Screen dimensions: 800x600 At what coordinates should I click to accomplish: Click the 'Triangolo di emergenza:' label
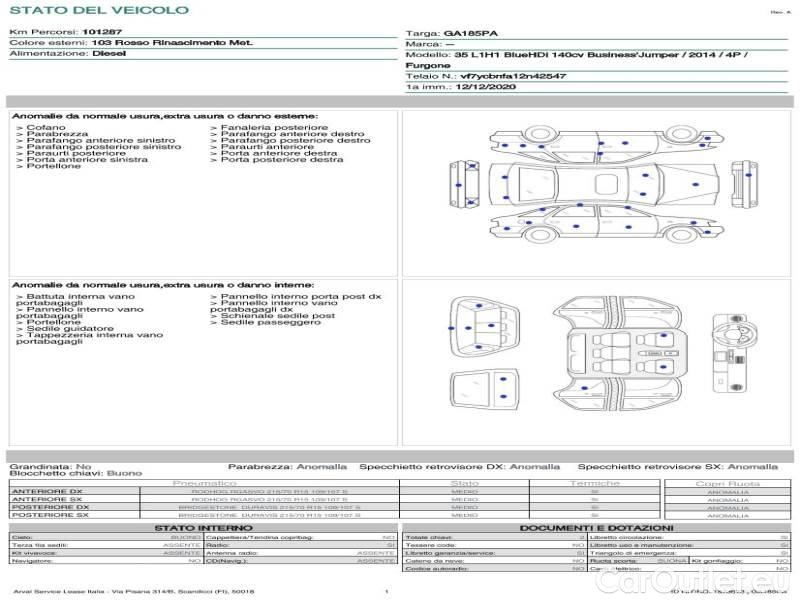(x=633, y=553)
